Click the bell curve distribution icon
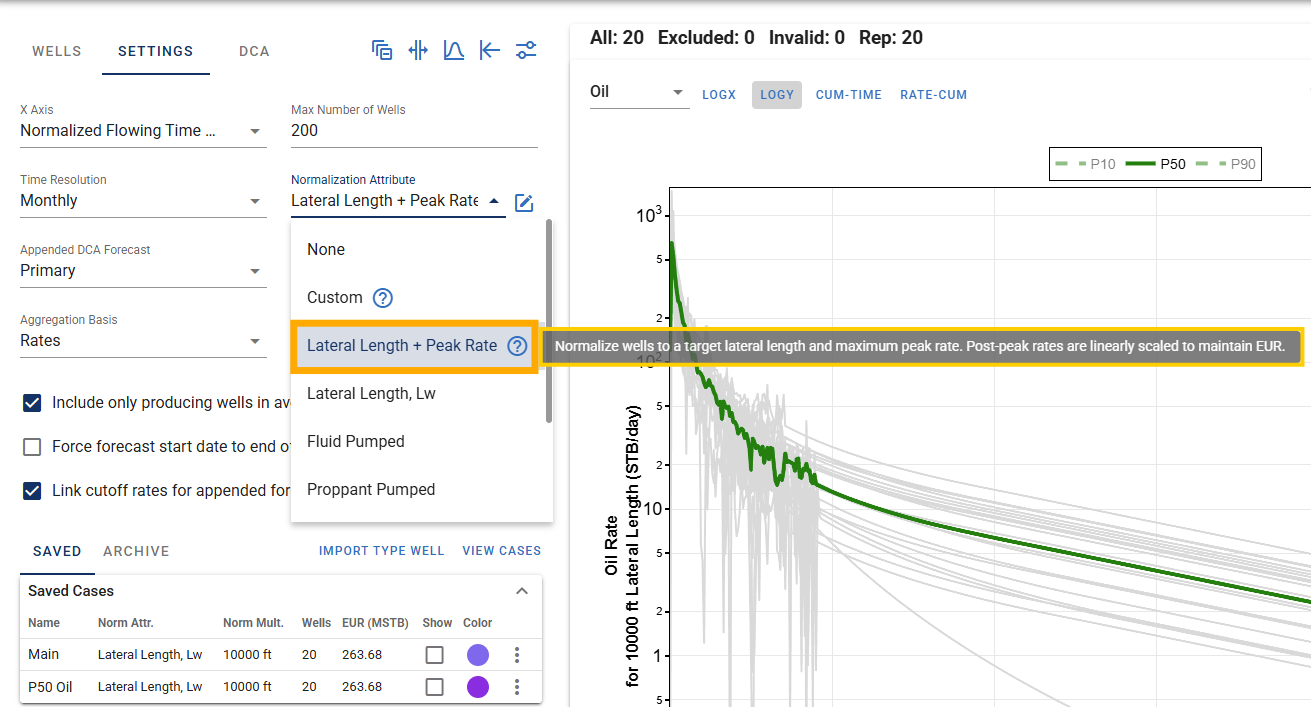 [x=454, y=50]
